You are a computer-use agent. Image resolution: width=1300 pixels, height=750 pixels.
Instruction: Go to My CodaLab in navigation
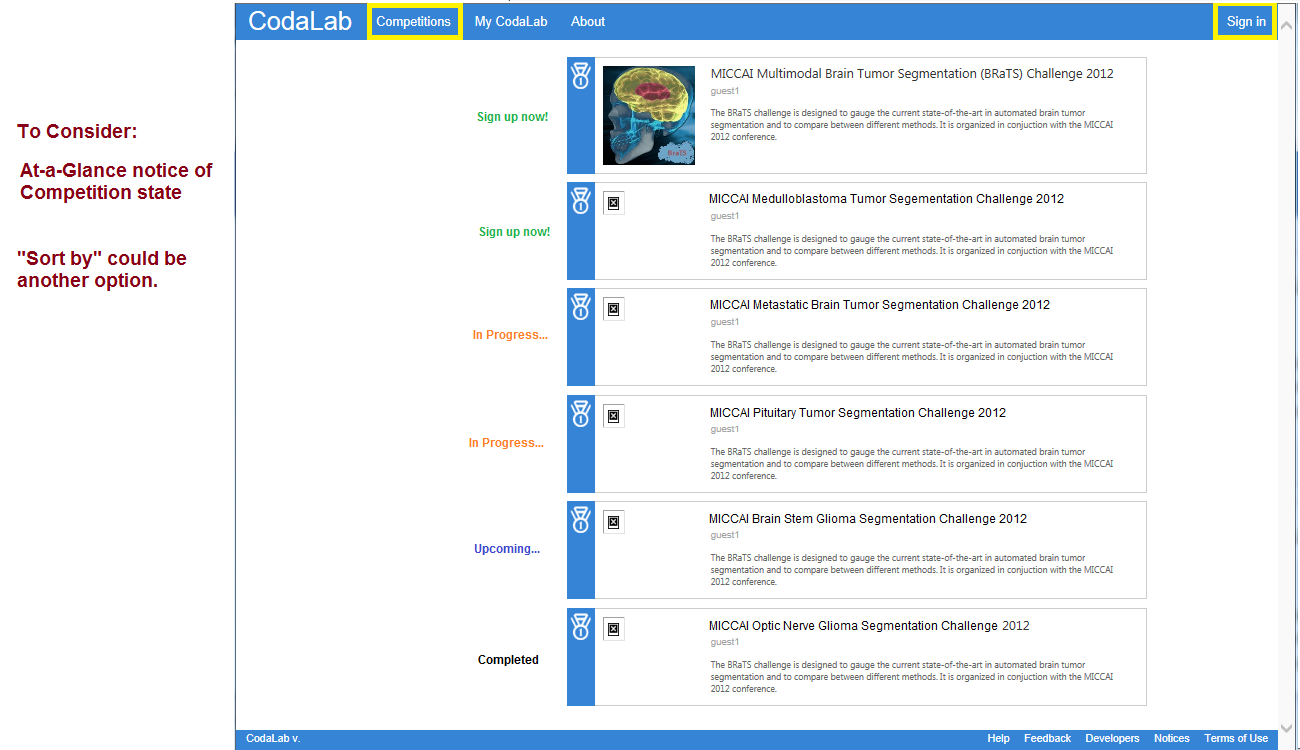pyautogui.click(x=511, y=22)
